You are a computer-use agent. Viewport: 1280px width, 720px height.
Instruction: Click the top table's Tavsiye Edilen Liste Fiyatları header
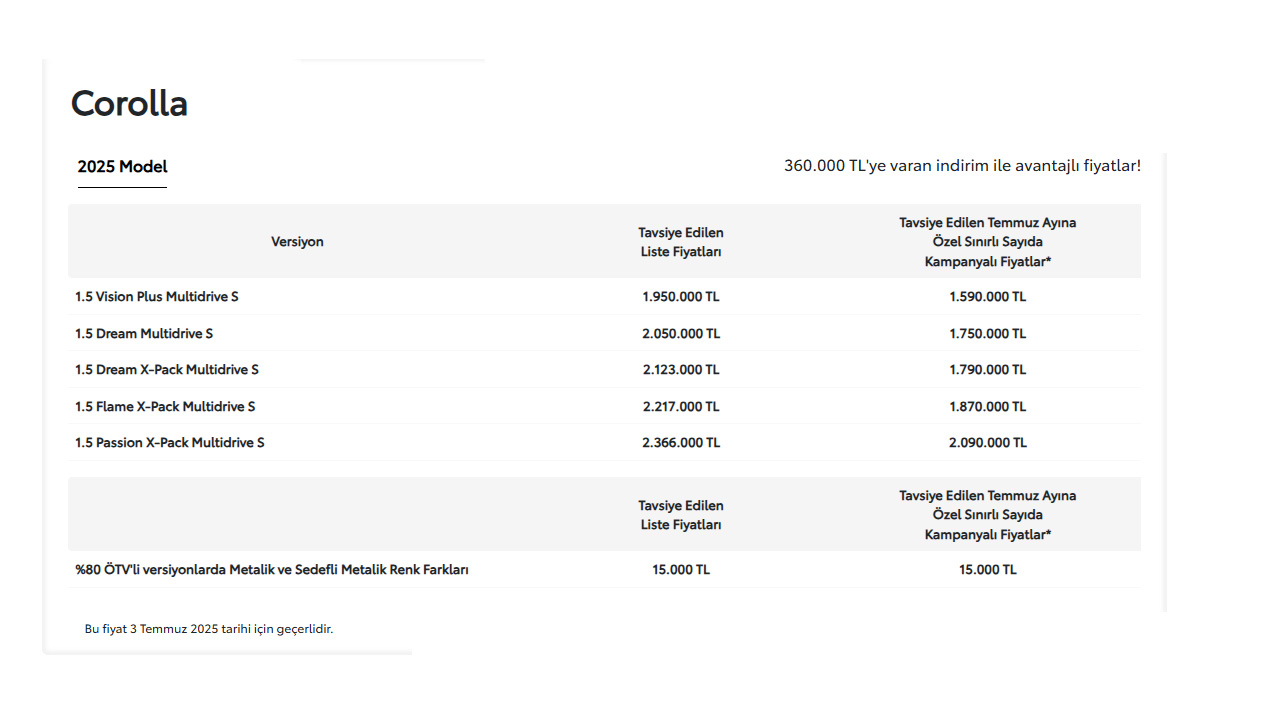(x=681, y=242)
